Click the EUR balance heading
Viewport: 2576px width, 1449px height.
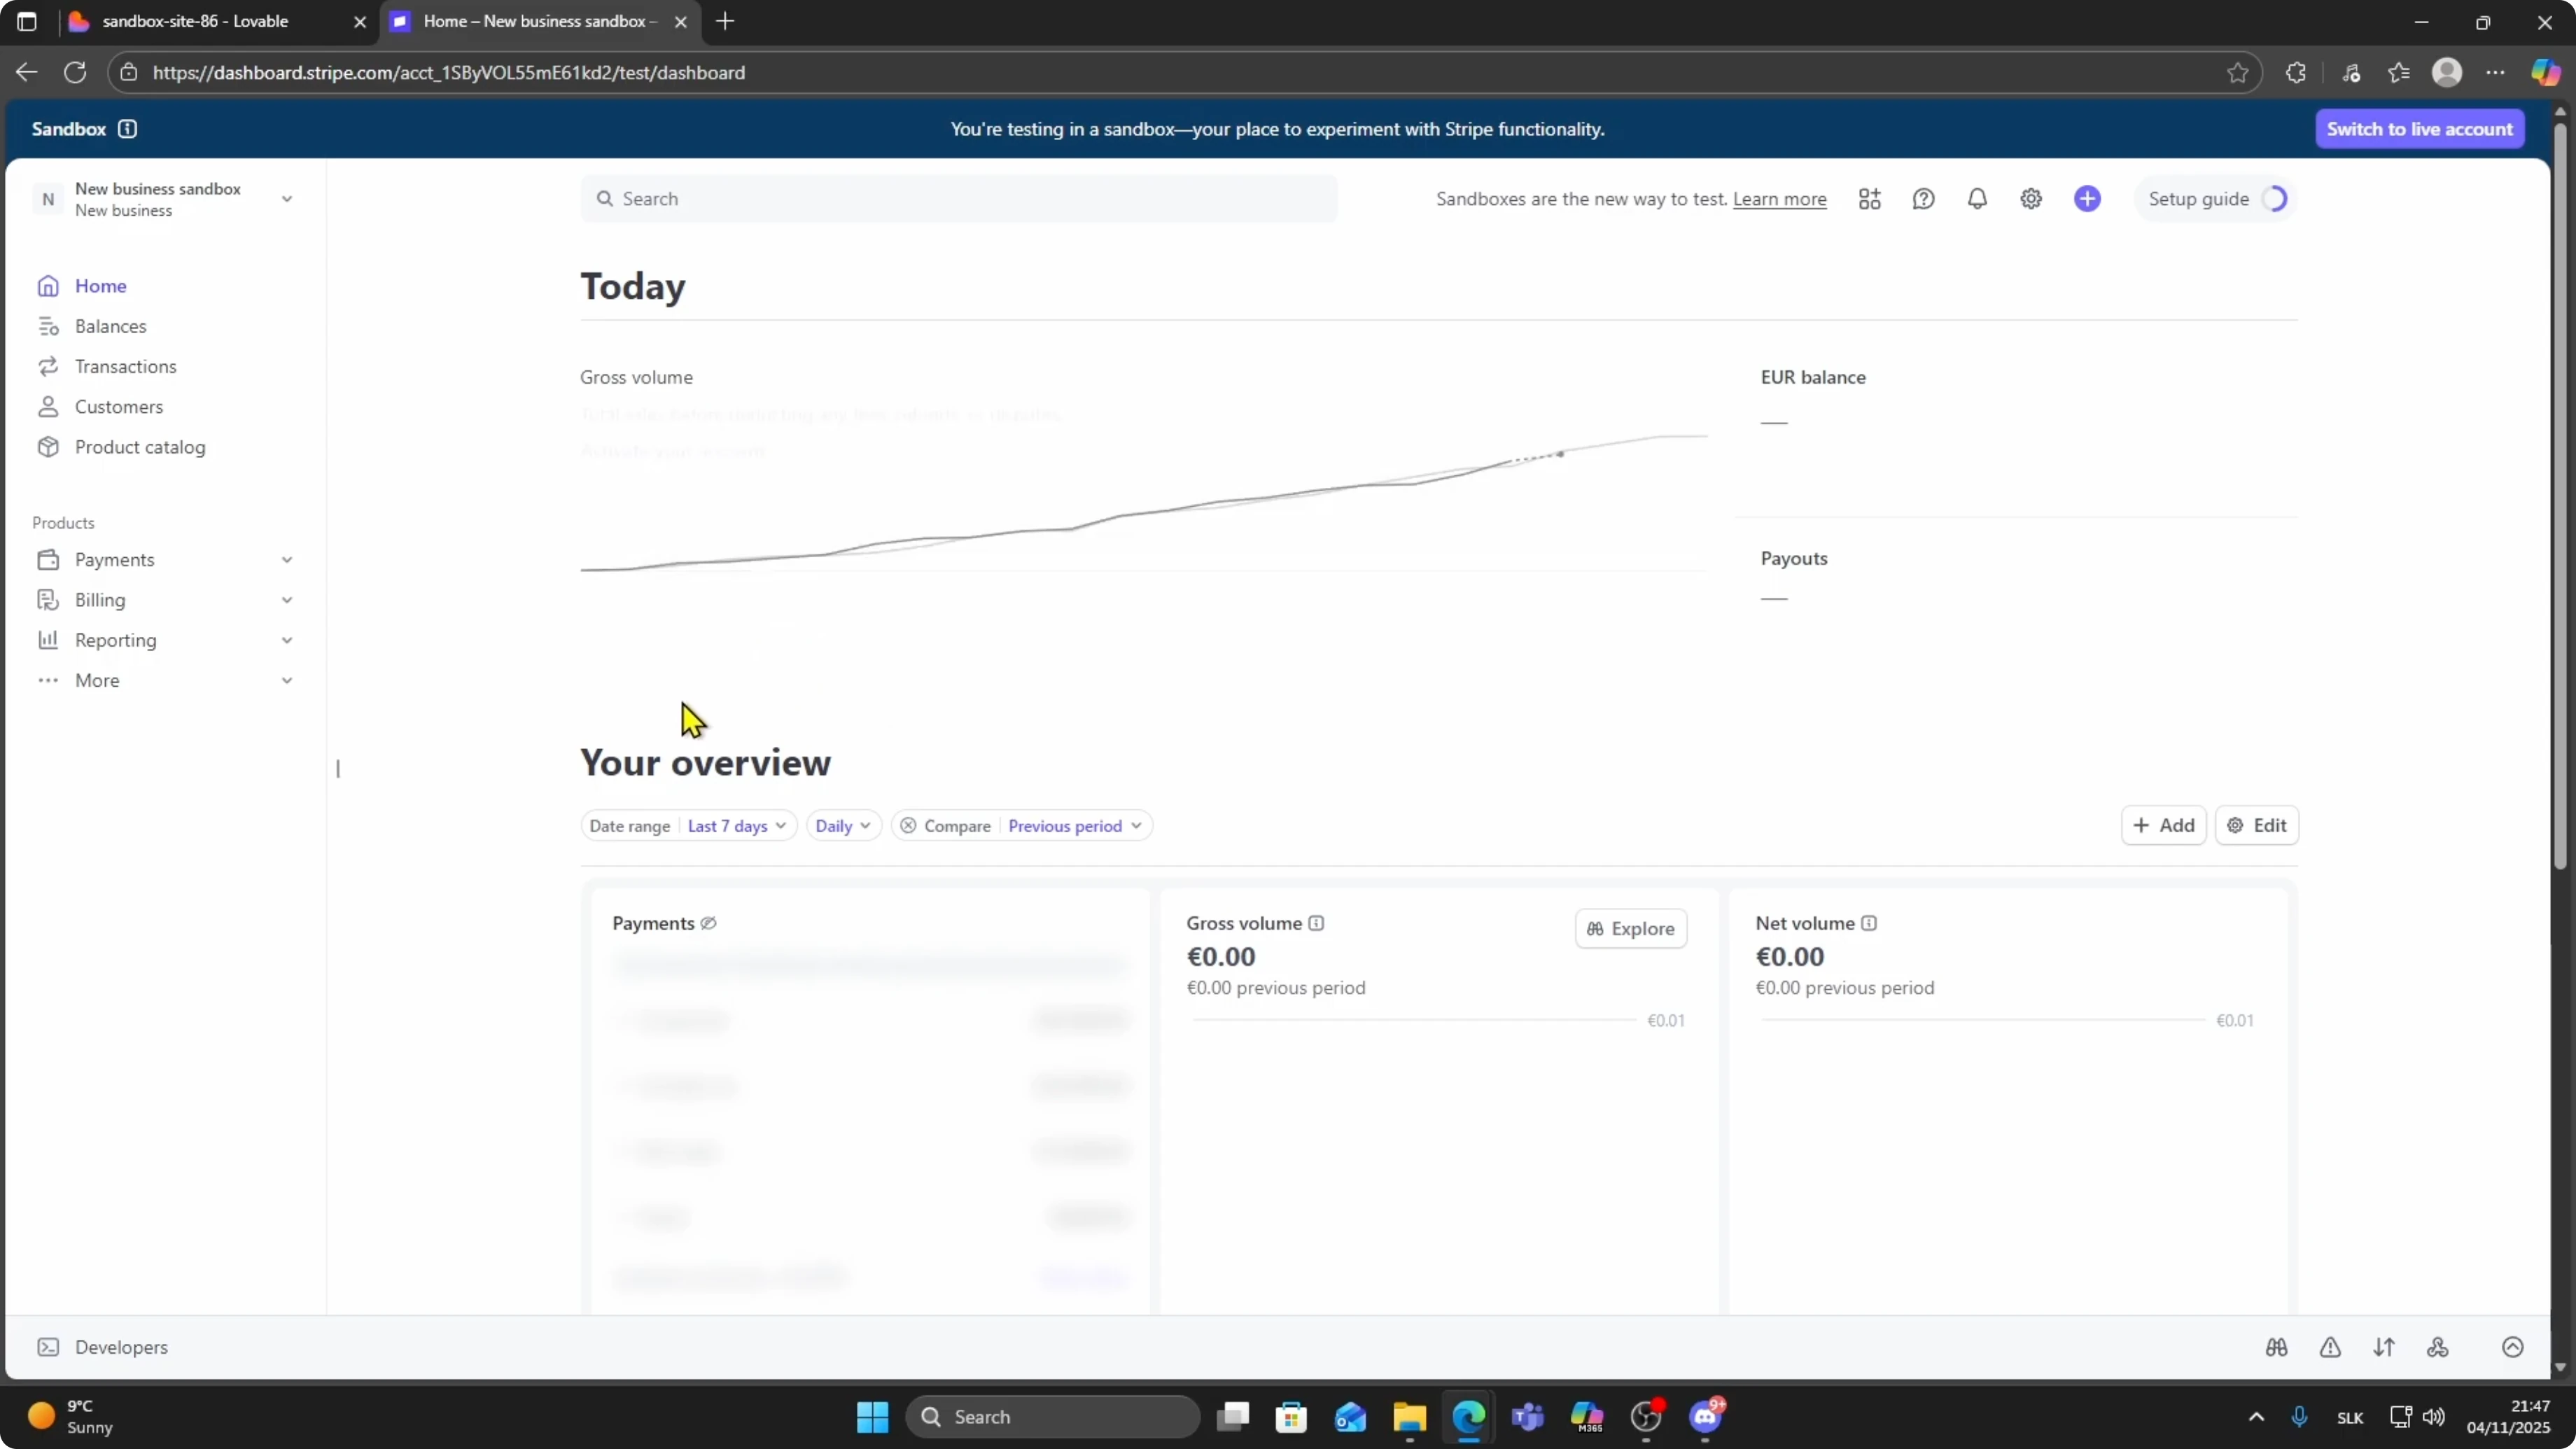(x=1813, y=378)
